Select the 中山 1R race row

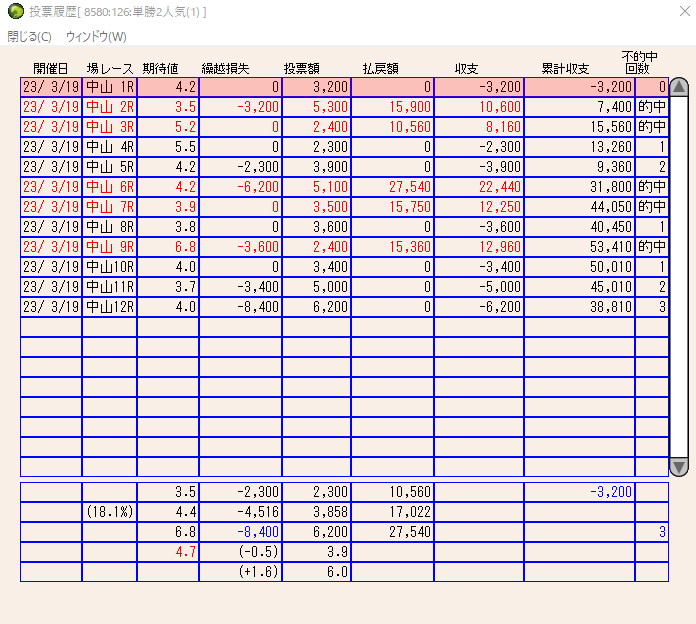(x=109, y=87)
